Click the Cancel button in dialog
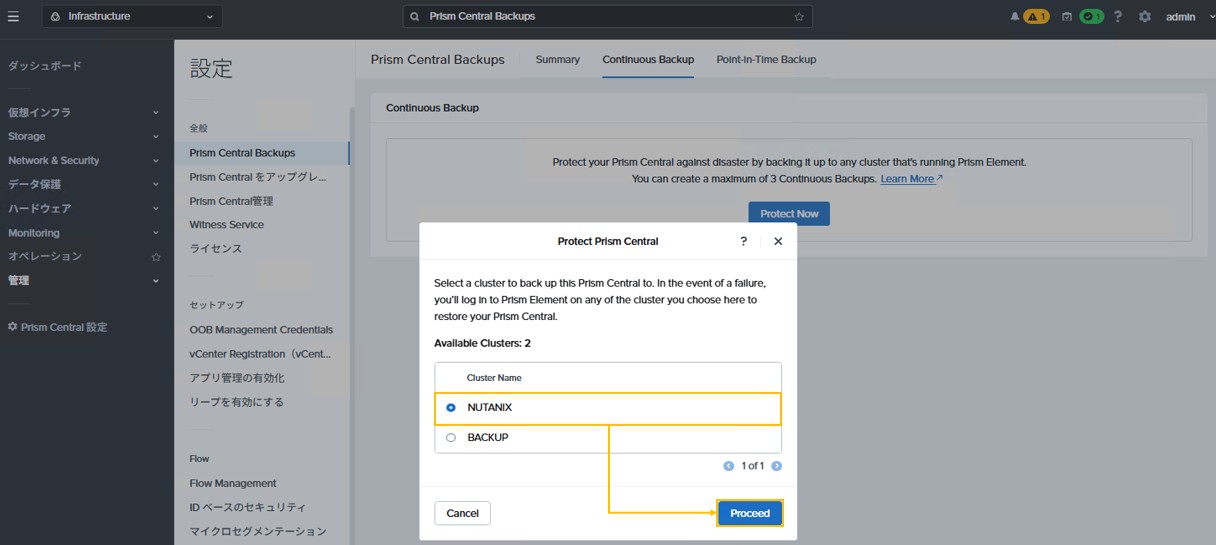1216x545 pixels. (462, 513)
